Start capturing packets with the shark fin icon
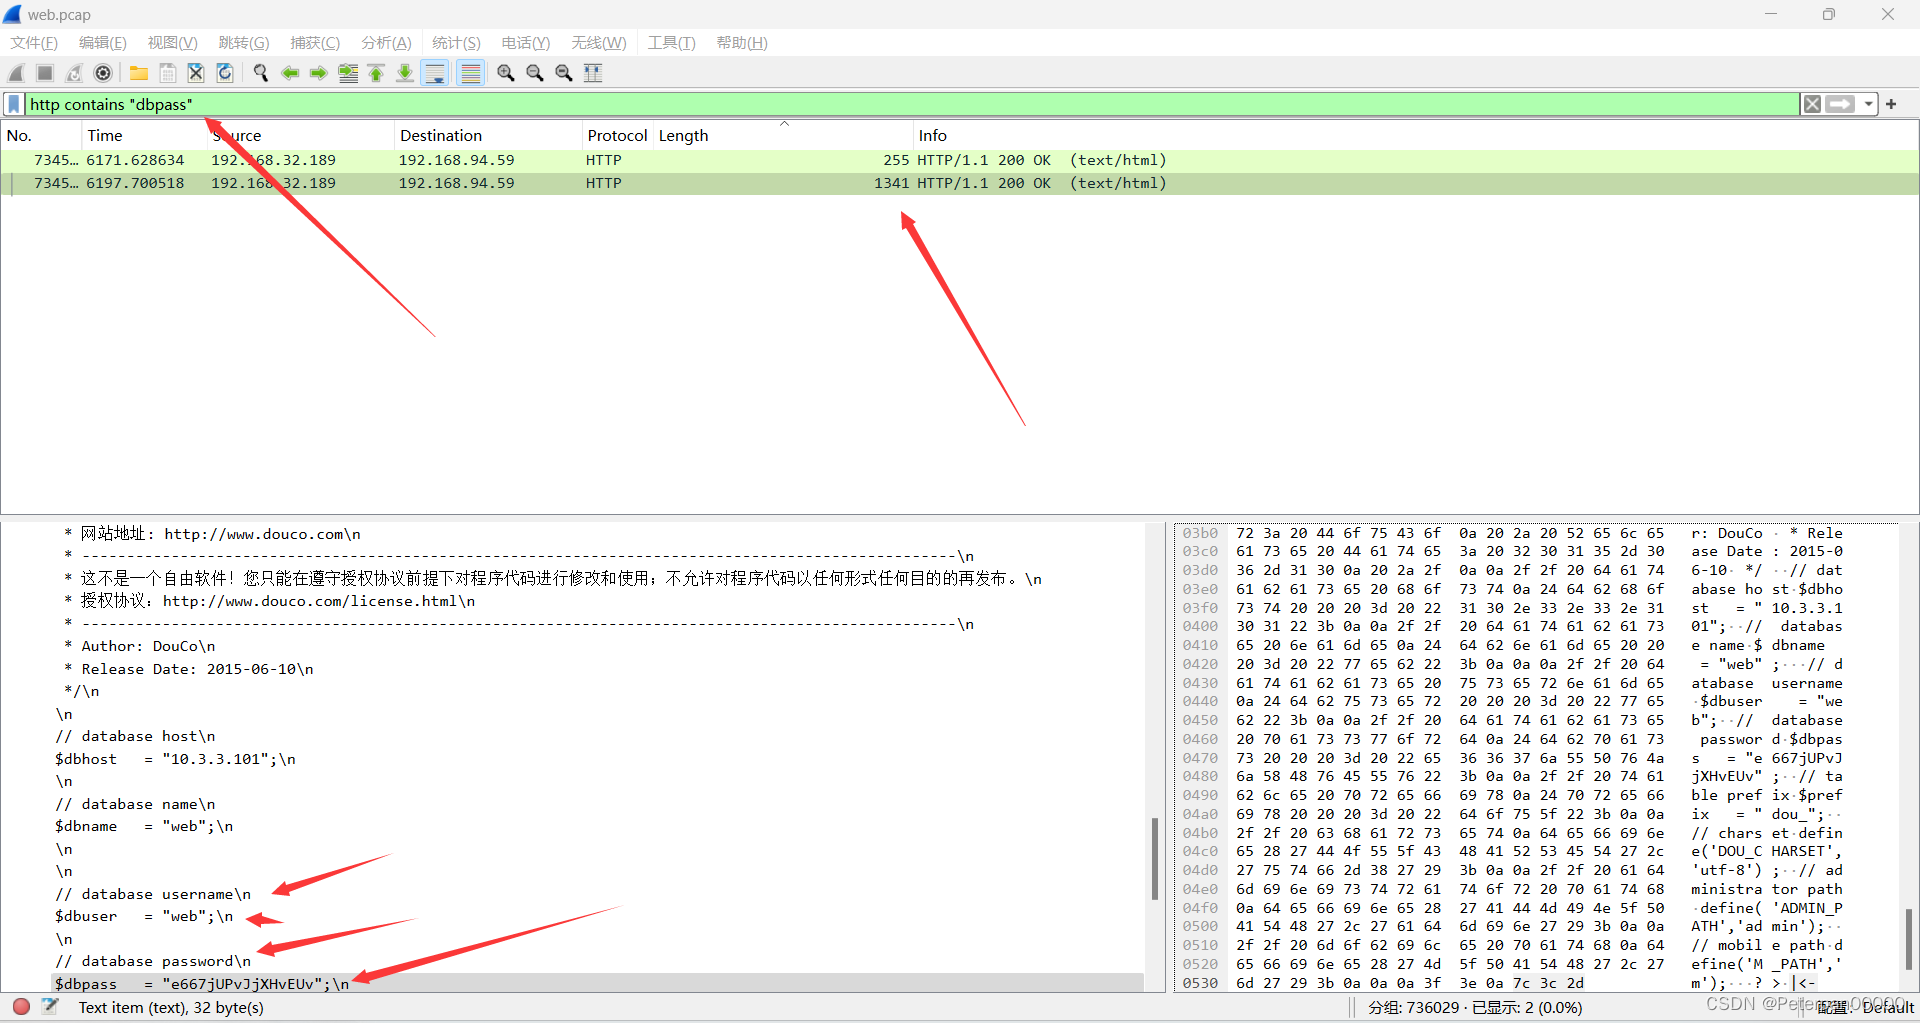The width and height of the screenshot is (1920, 1023). (x=16, y=73)
